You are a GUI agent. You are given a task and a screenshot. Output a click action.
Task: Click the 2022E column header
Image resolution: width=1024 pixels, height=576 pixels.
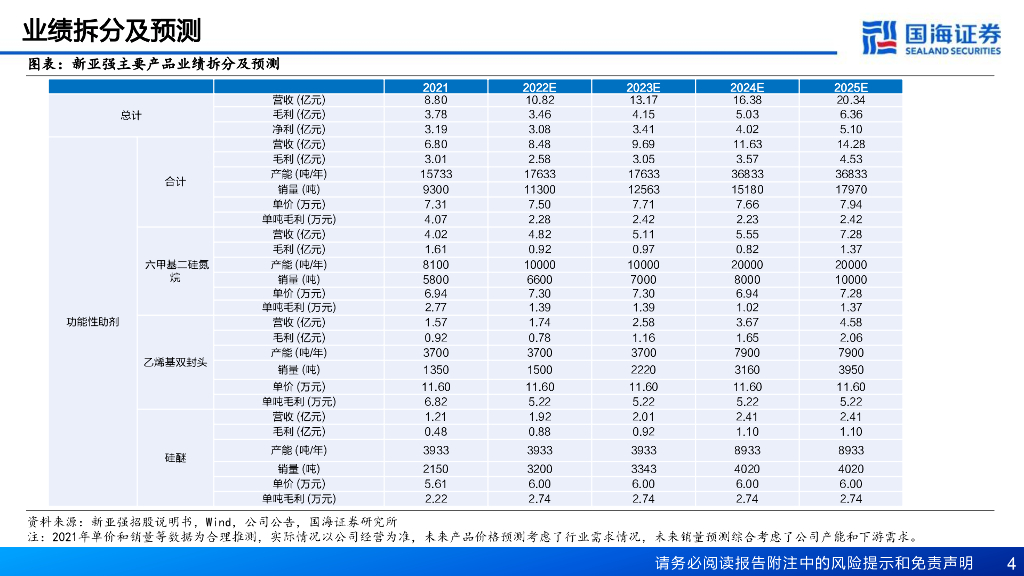[539, 88]
